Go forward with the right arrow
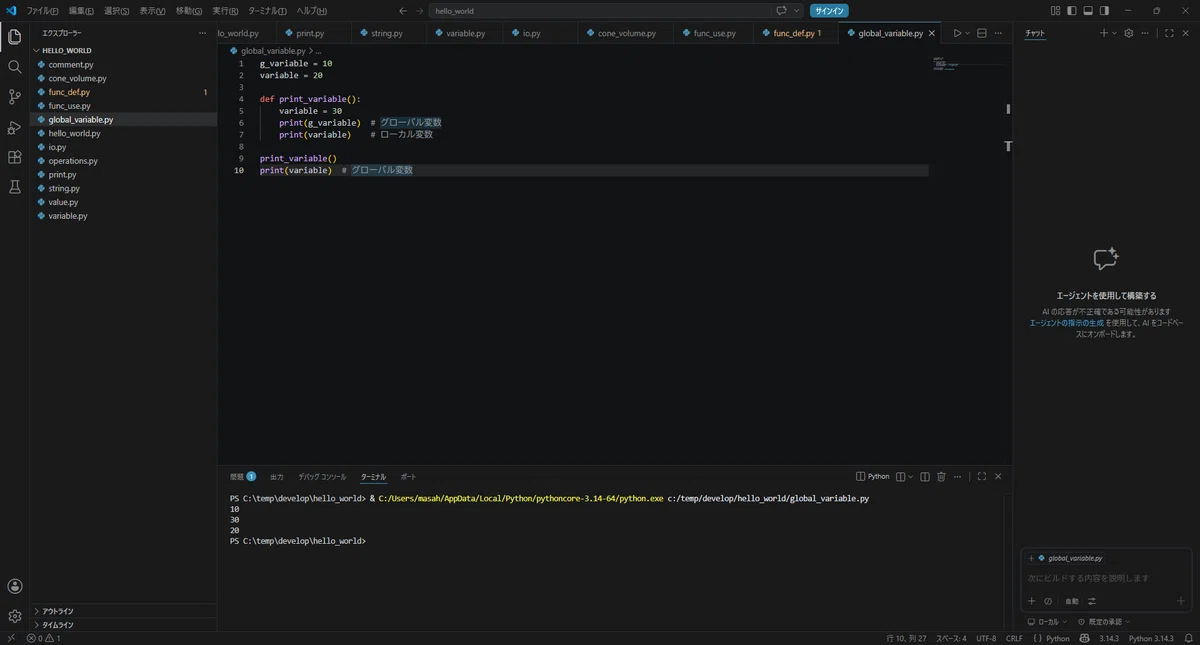The image size is (1200, 645). click(419, 11)
